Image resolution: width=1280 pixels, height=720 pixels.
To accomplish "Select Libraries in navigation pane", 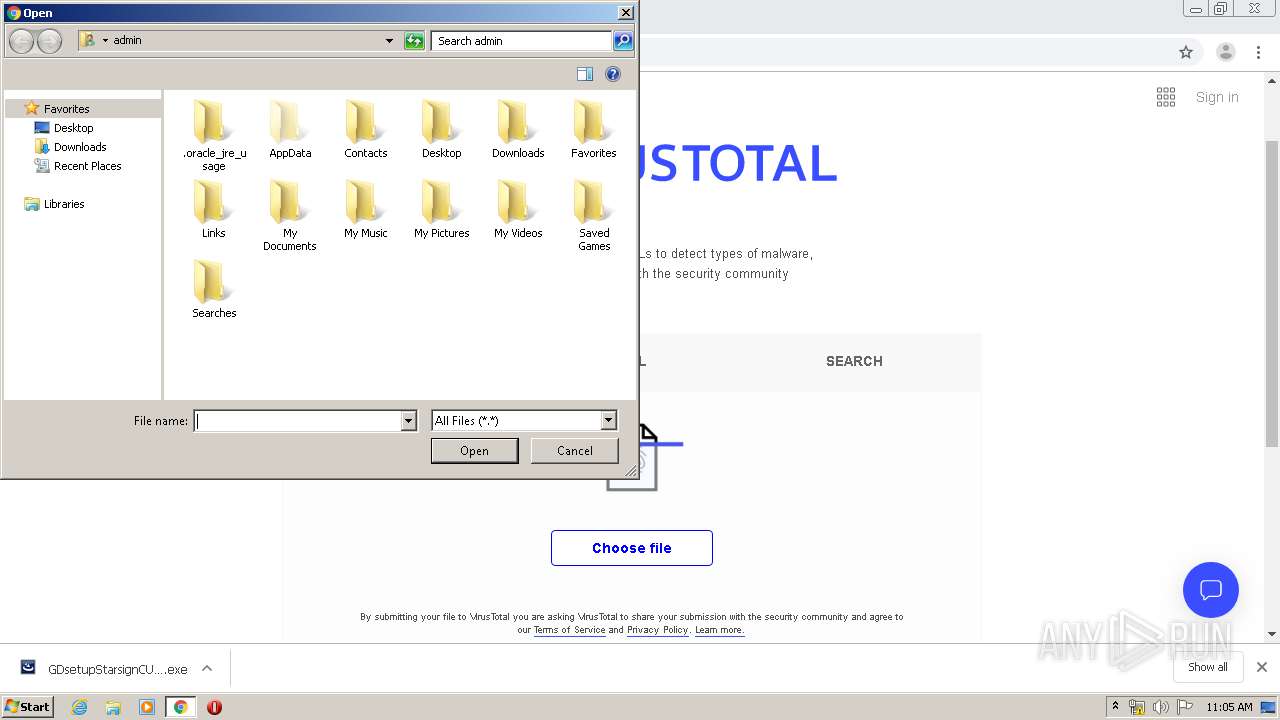I will coord(64,204).
